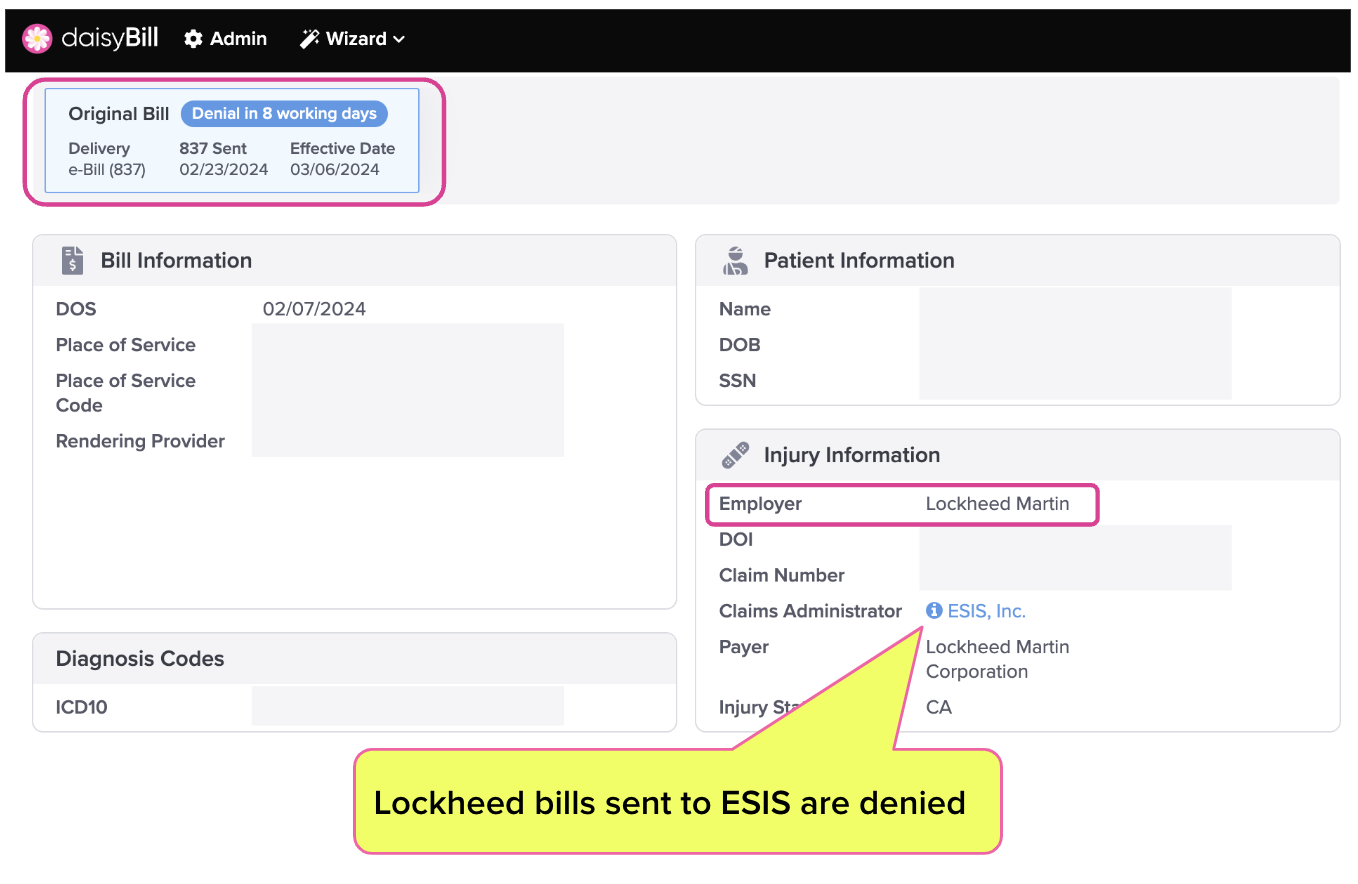The width and height of the screenshot is (1358, 884).
Task: Click the Wizard magic wand icon
Action: (309, 39)
